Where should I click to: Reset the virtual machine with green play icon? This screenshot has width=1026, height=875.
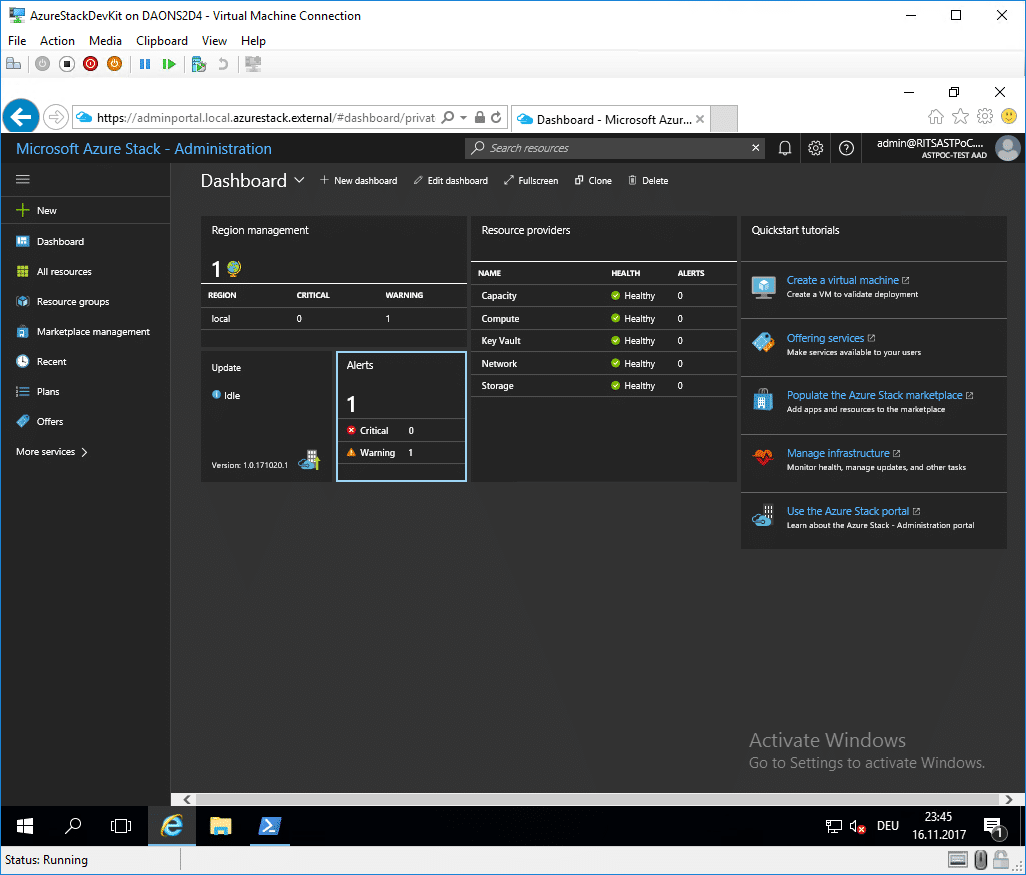(x=169, y=64)
